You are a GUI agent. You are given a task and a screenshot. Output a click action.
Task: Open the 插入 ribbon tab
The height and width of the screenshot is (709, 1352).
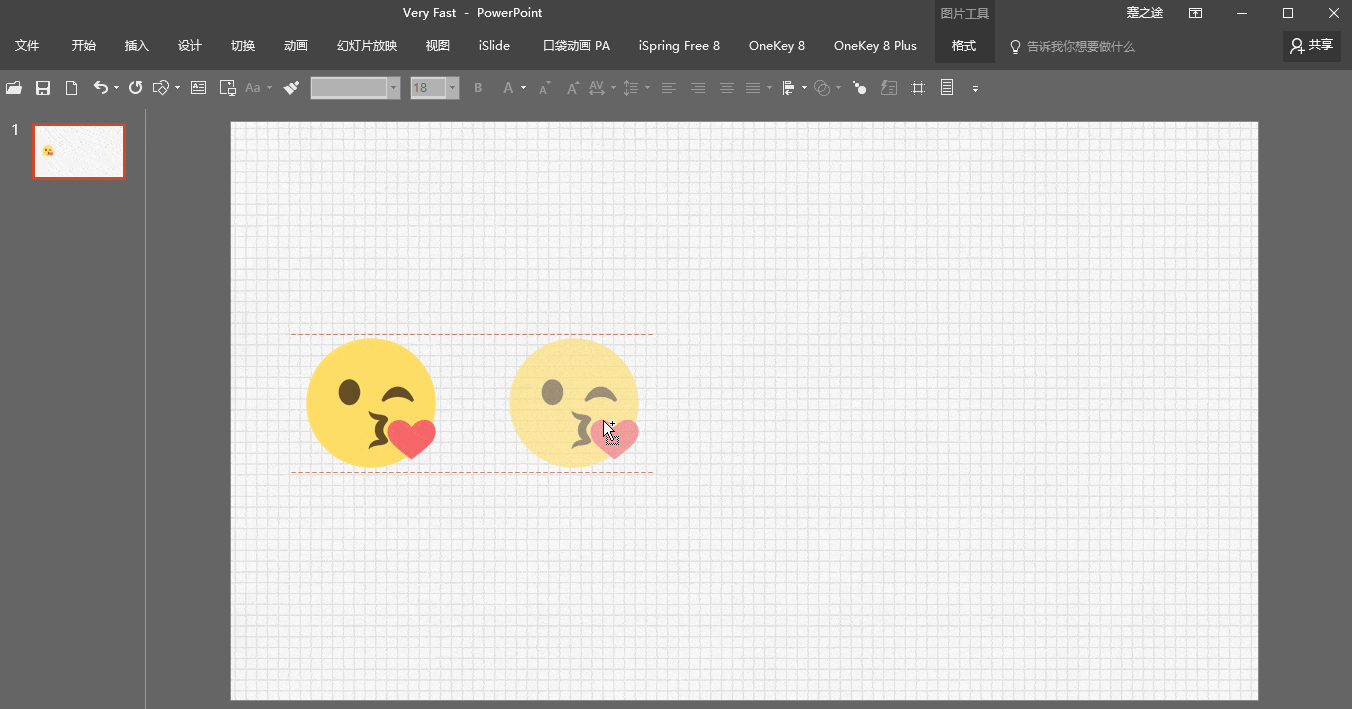click(136, 46)
